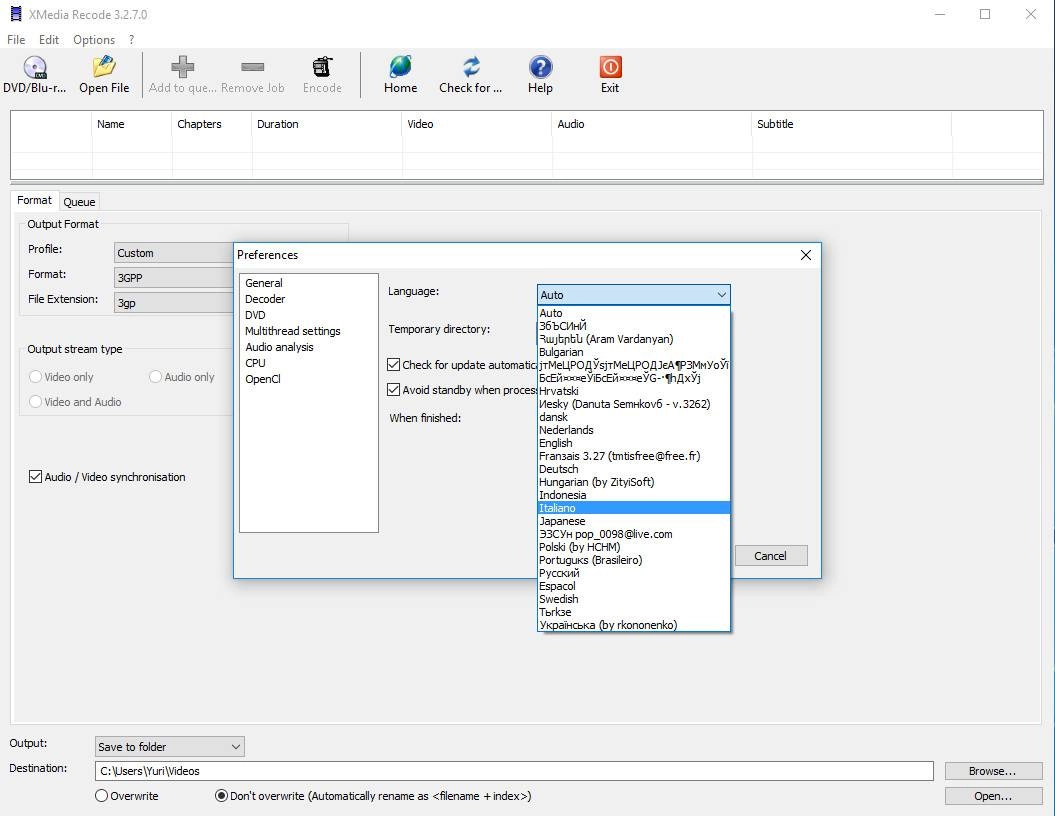Viewport: 1055px width, 816px height.
Task: Select the Audio only radio button
Action: coord(155,377)
